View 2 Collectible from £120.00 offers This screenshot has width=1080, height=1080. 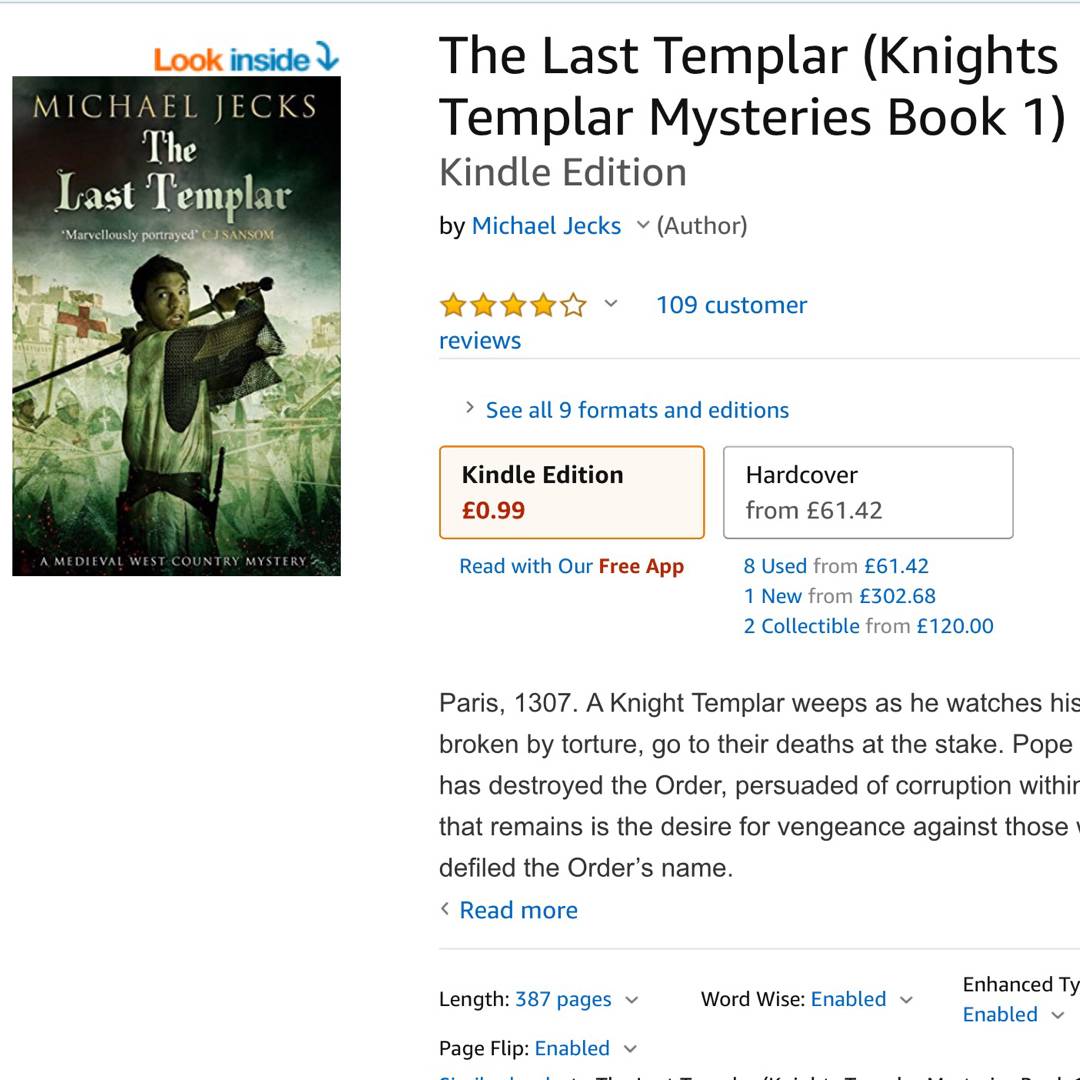point(868,626)
